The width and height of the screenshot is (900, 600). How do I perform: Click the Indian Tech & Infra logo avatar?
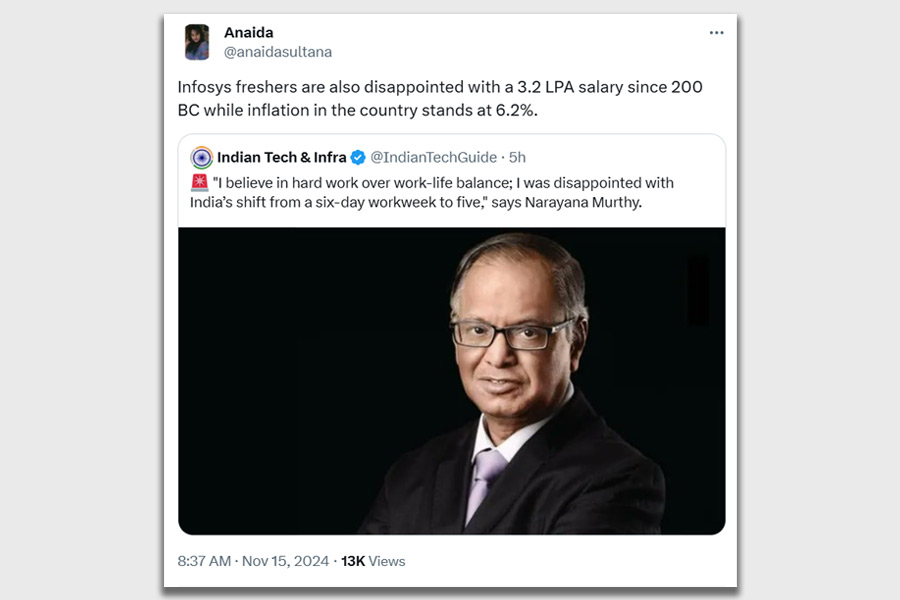tap(202, 157)
